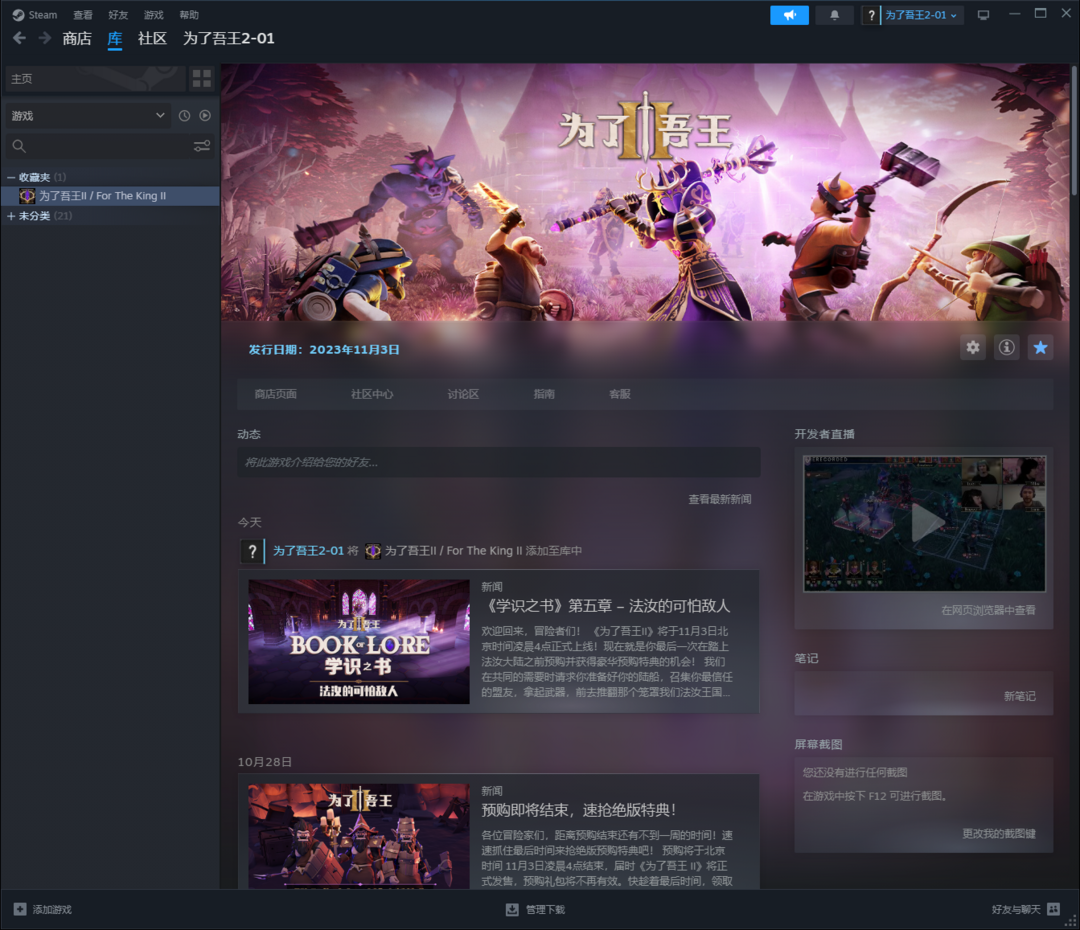Switch to the 库 tab
This screenshot has height=930, width=1080.
tap(114, 39)
